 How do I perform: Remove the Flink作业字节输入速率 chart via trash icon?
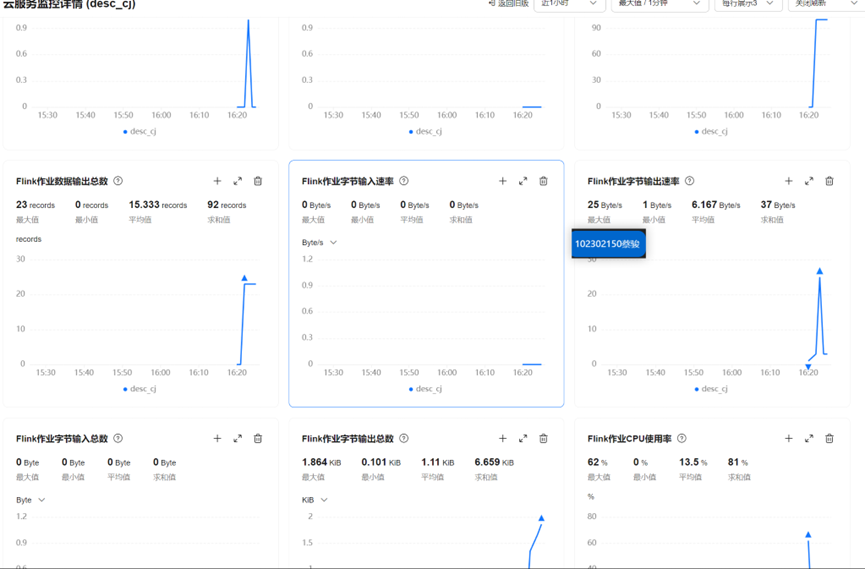point(543,181)
